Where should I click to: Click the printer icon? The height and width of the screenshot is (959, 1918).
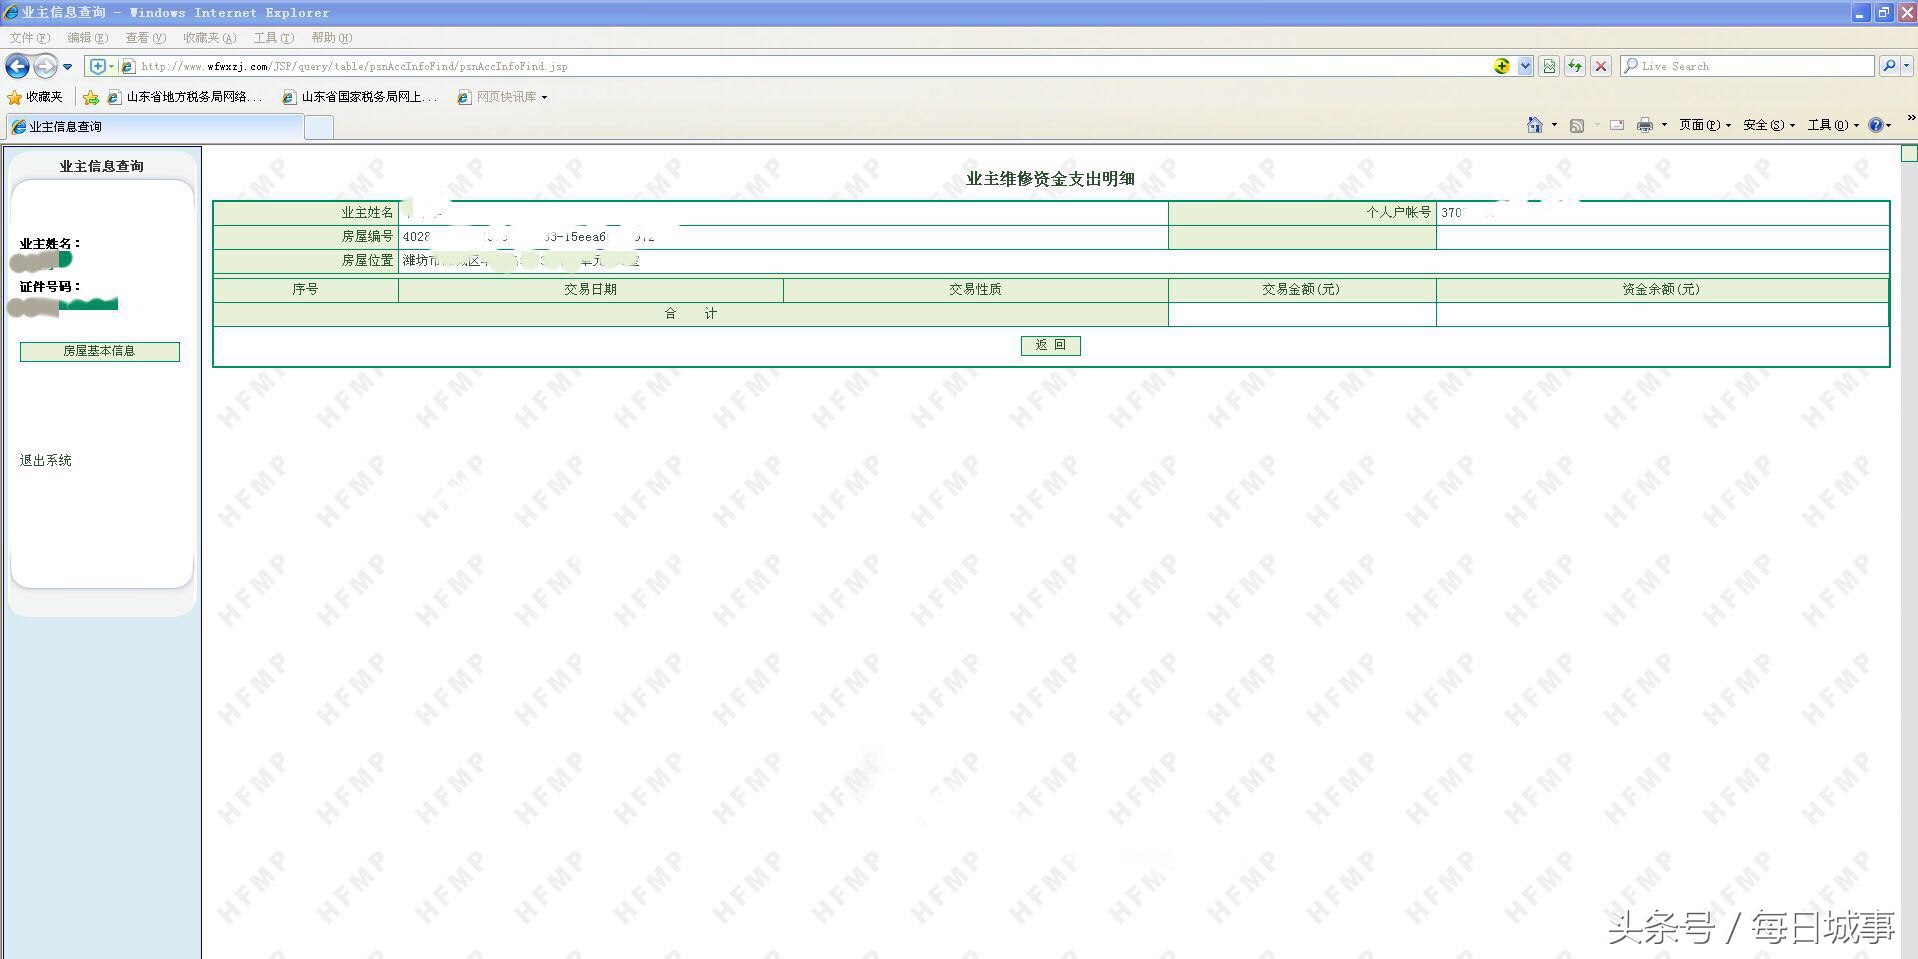click(x=1644, y=125)
